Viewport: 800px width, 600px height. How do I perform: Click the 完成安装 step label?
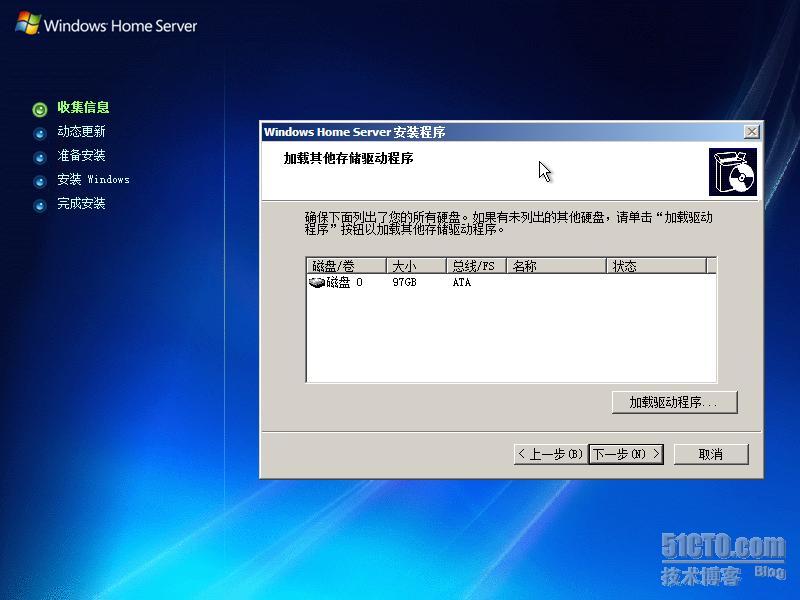[81, 204]
